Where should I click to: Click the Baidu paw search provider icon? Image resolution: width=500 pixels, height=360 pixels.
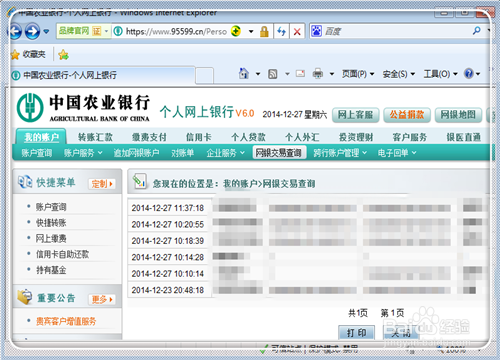[x=316, y=31]
